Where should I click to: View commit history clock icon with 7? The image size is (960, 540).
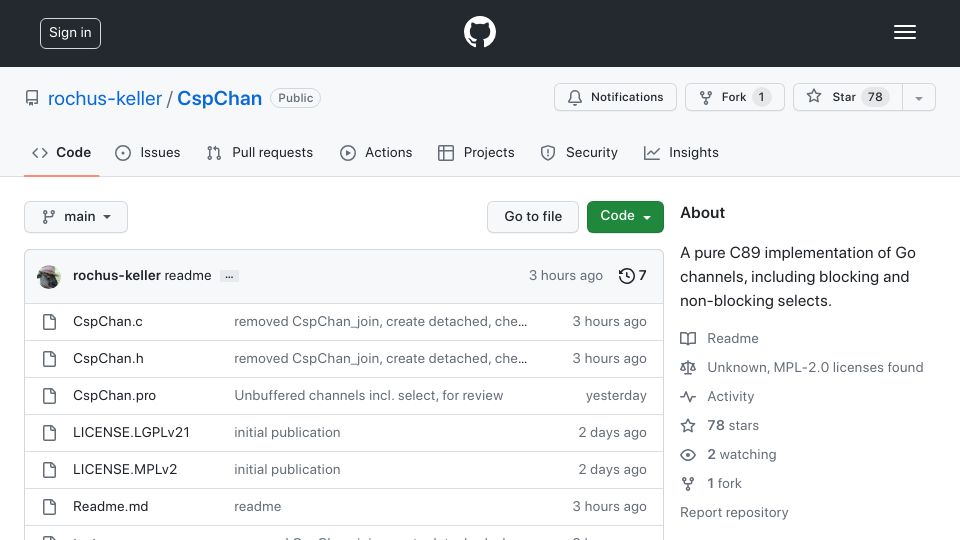632,276
